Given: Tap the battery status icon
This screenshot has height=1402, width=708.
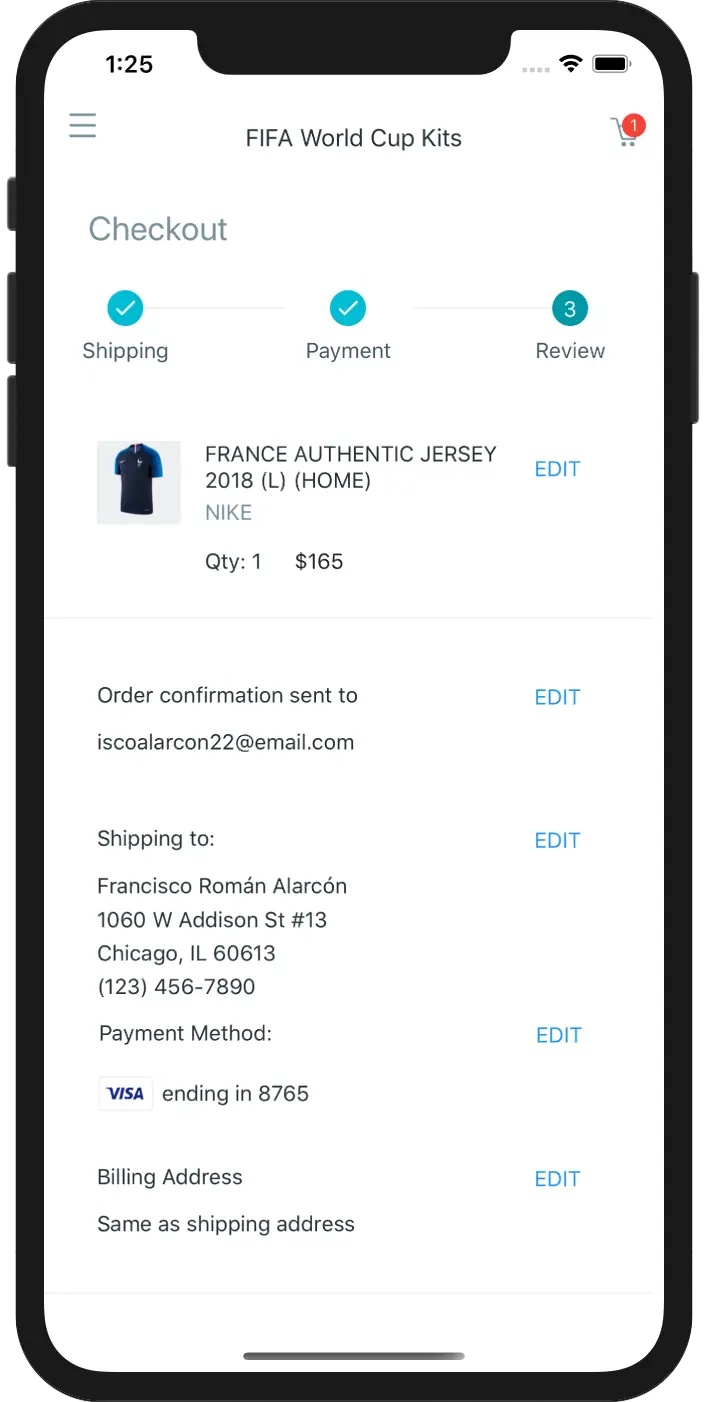Looking at the screenshot, I should [610, 65].
